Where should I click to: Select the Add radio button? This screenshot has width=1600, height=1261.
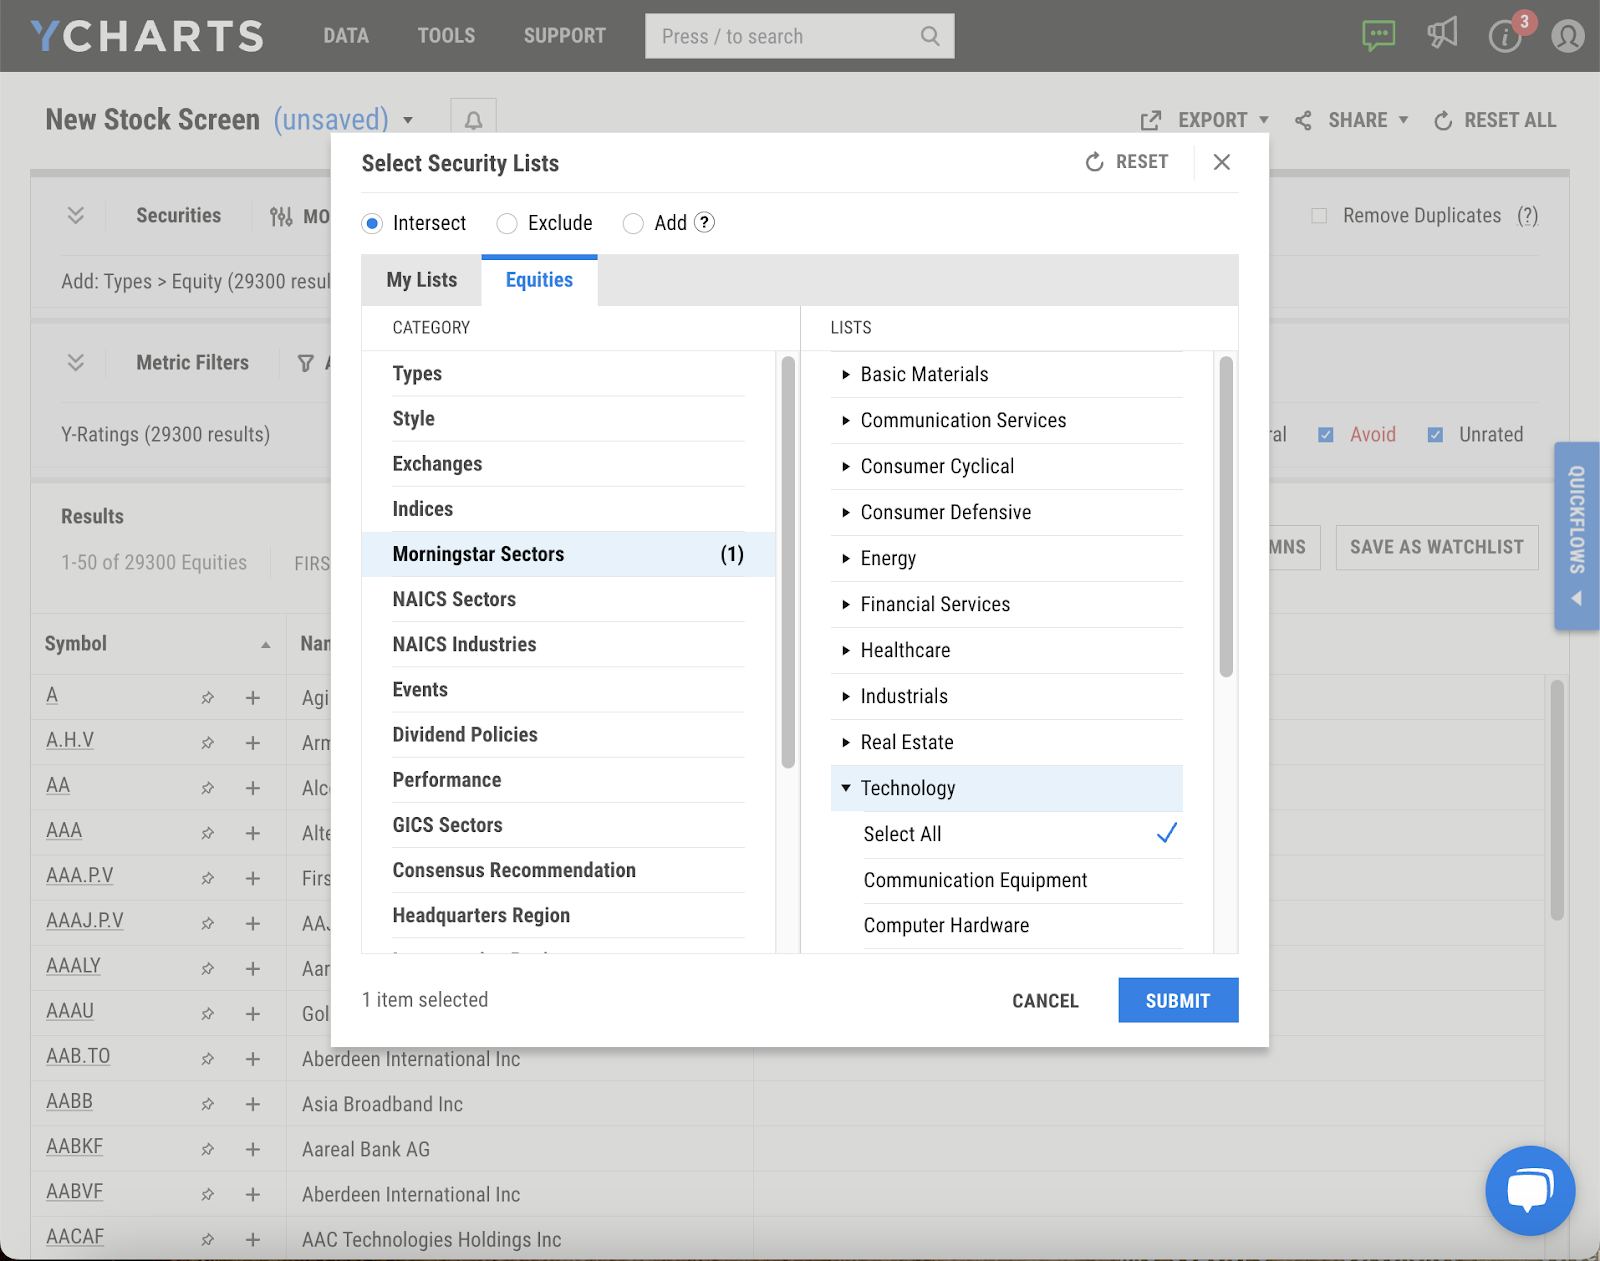coord(633,223)
